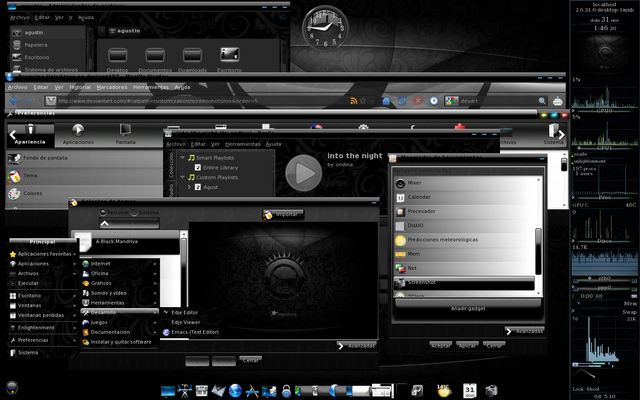Click the Importar button in theme selector
The image size is (640, 400).
tap(283, 214)
